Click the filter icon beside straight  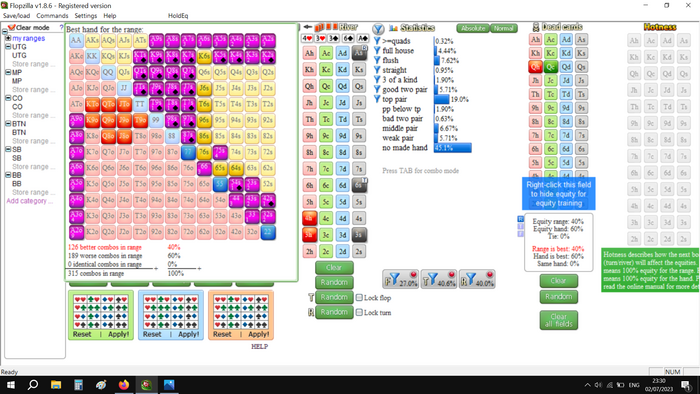[377, 70]
